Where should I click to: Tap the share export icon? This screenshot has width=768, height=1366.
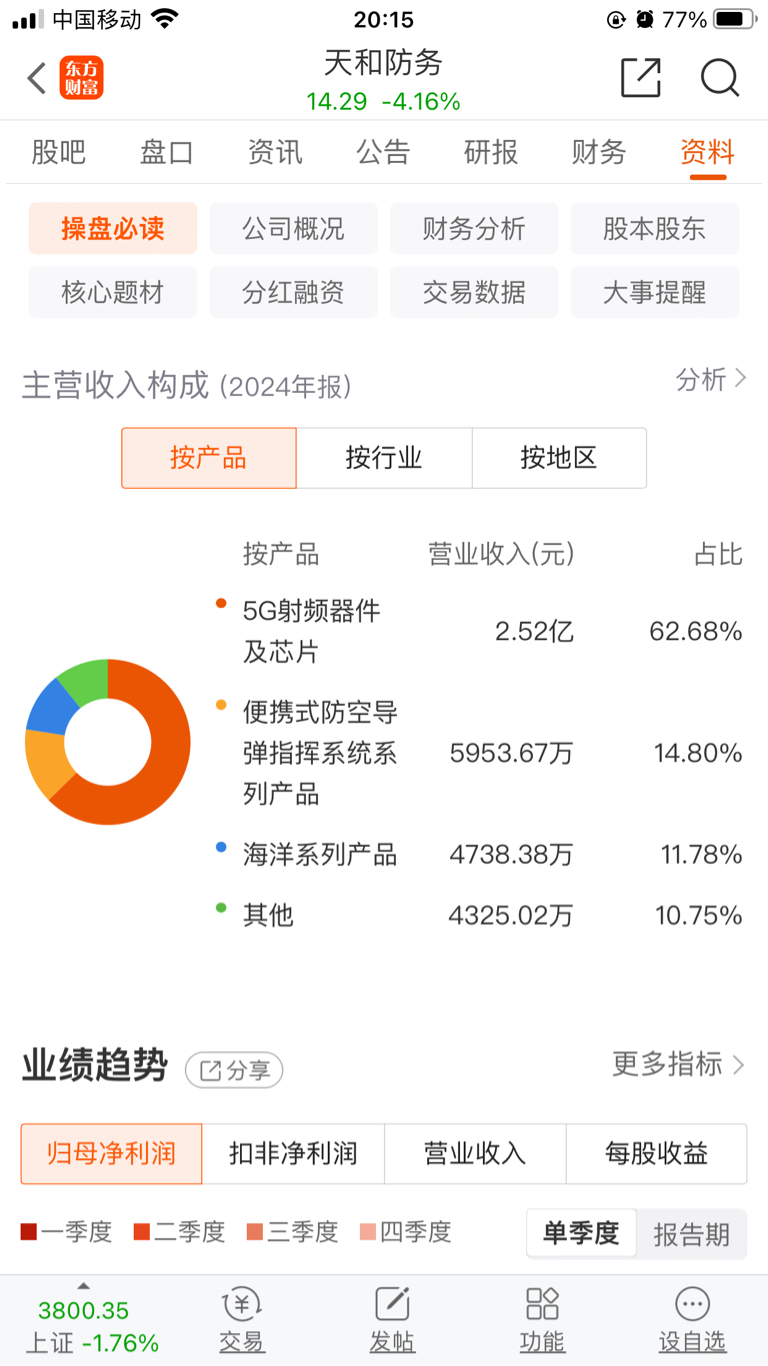tap(641, 78)
